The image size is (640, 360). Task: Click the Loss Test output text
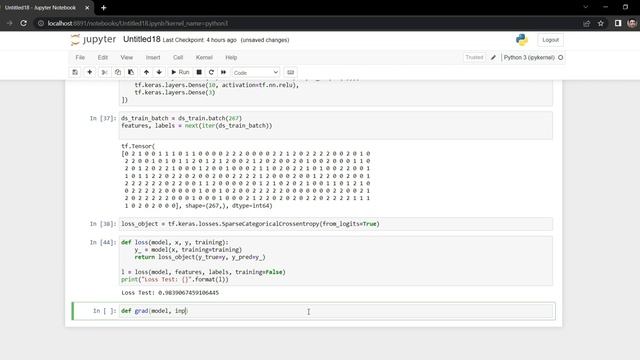coord(170,293)
